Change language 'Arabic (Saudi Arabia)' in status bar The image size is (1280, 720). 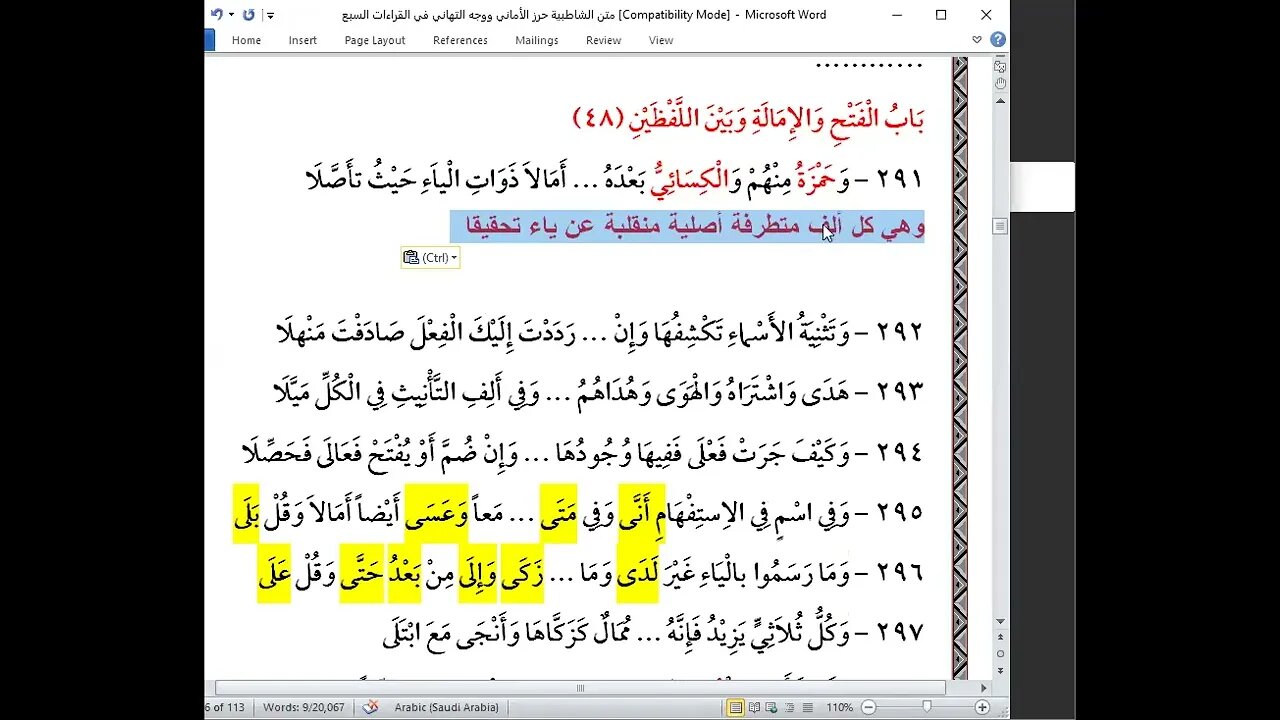446,707
